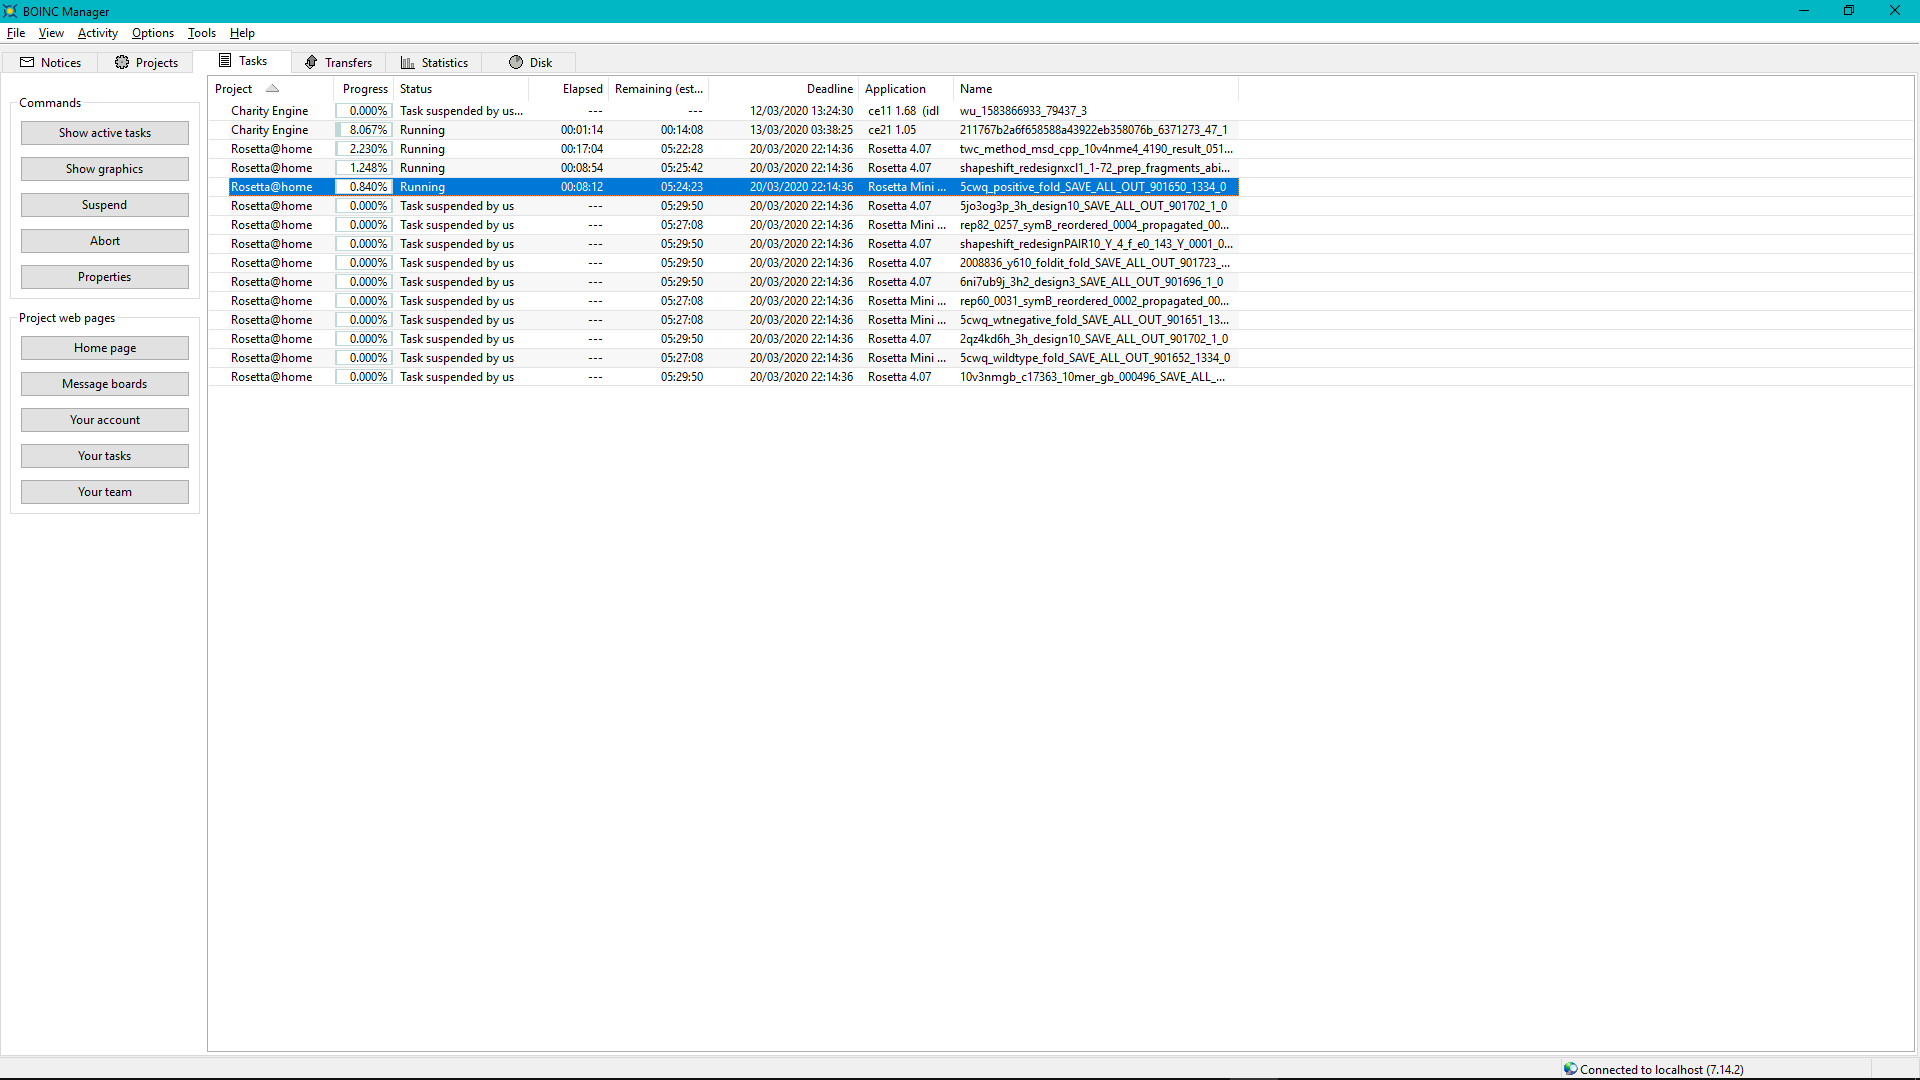Click the Abort button
1920x1080 pixels.
click(105, 241)
